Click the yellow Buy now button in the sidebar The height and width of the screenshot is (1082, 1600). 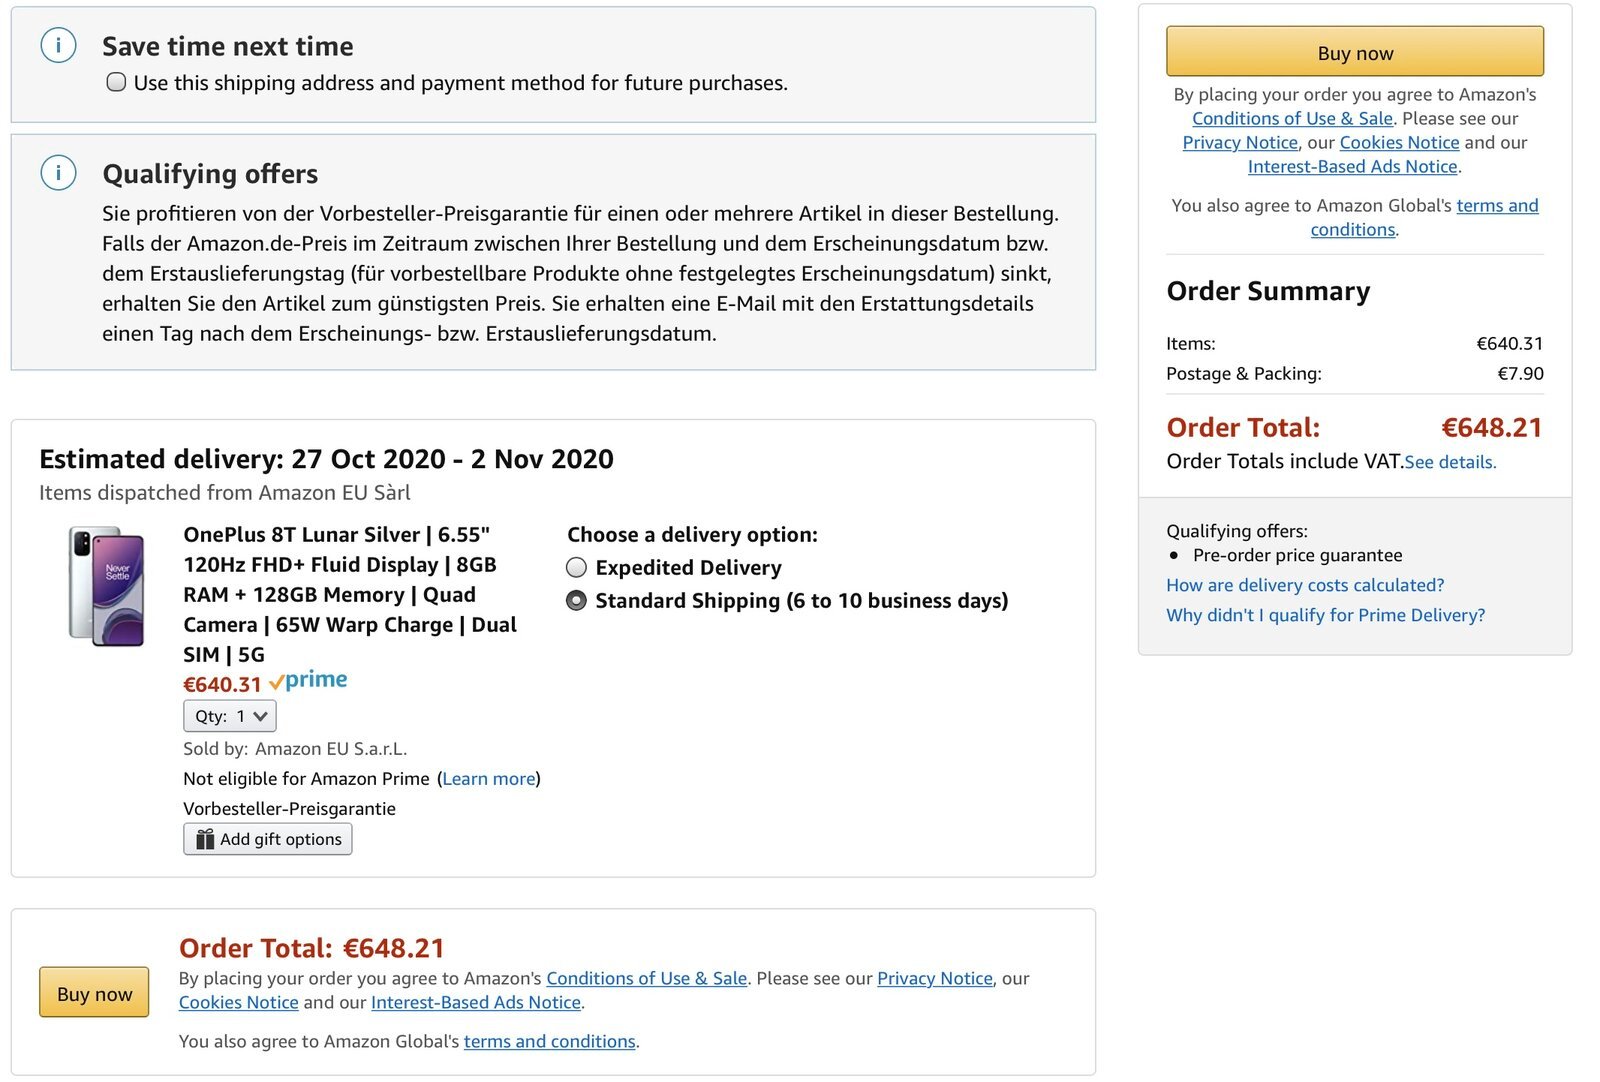coord(1355,52)
